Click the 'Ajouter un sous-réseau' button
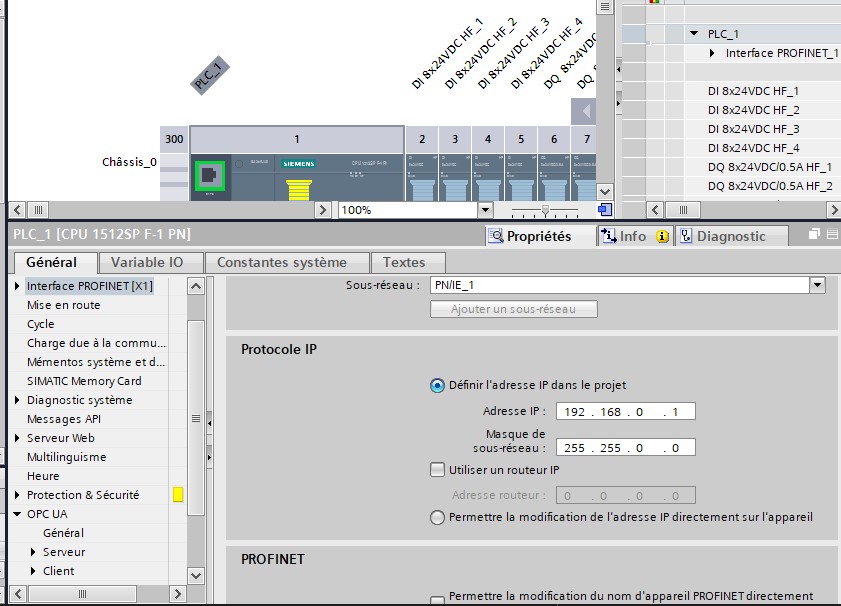This screenshot has height=606, width=841. pos(513,309)
